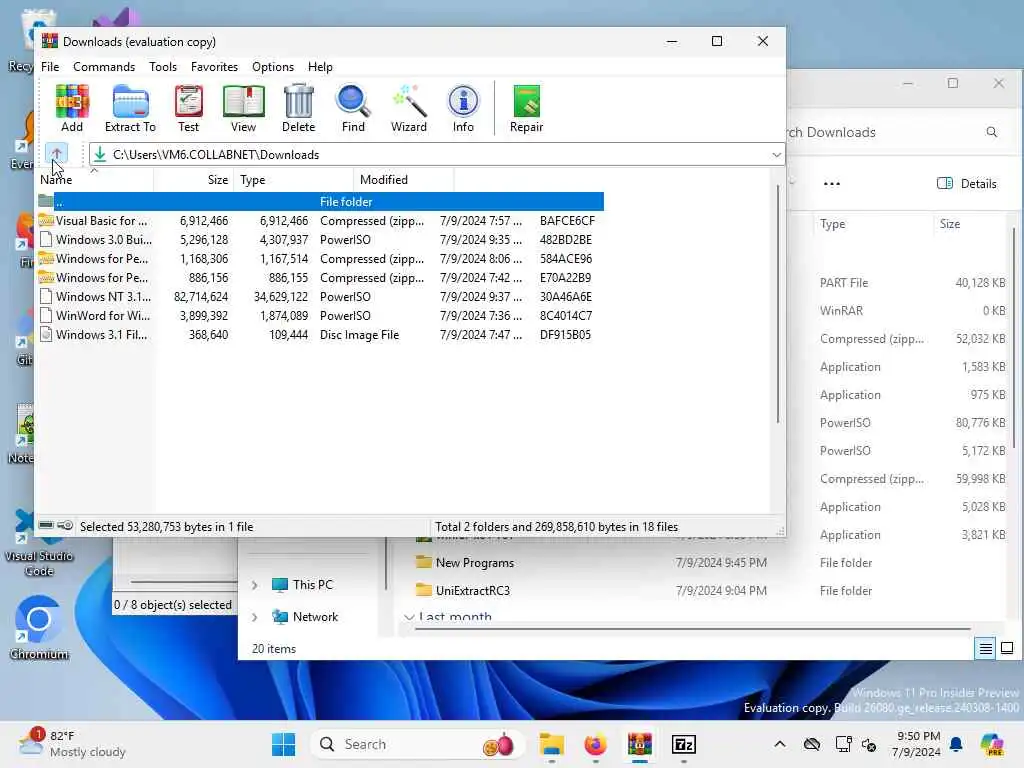Click the WinRAR address path field
The width and height of the screenshot is (1024, 768).
coord(436,155)
